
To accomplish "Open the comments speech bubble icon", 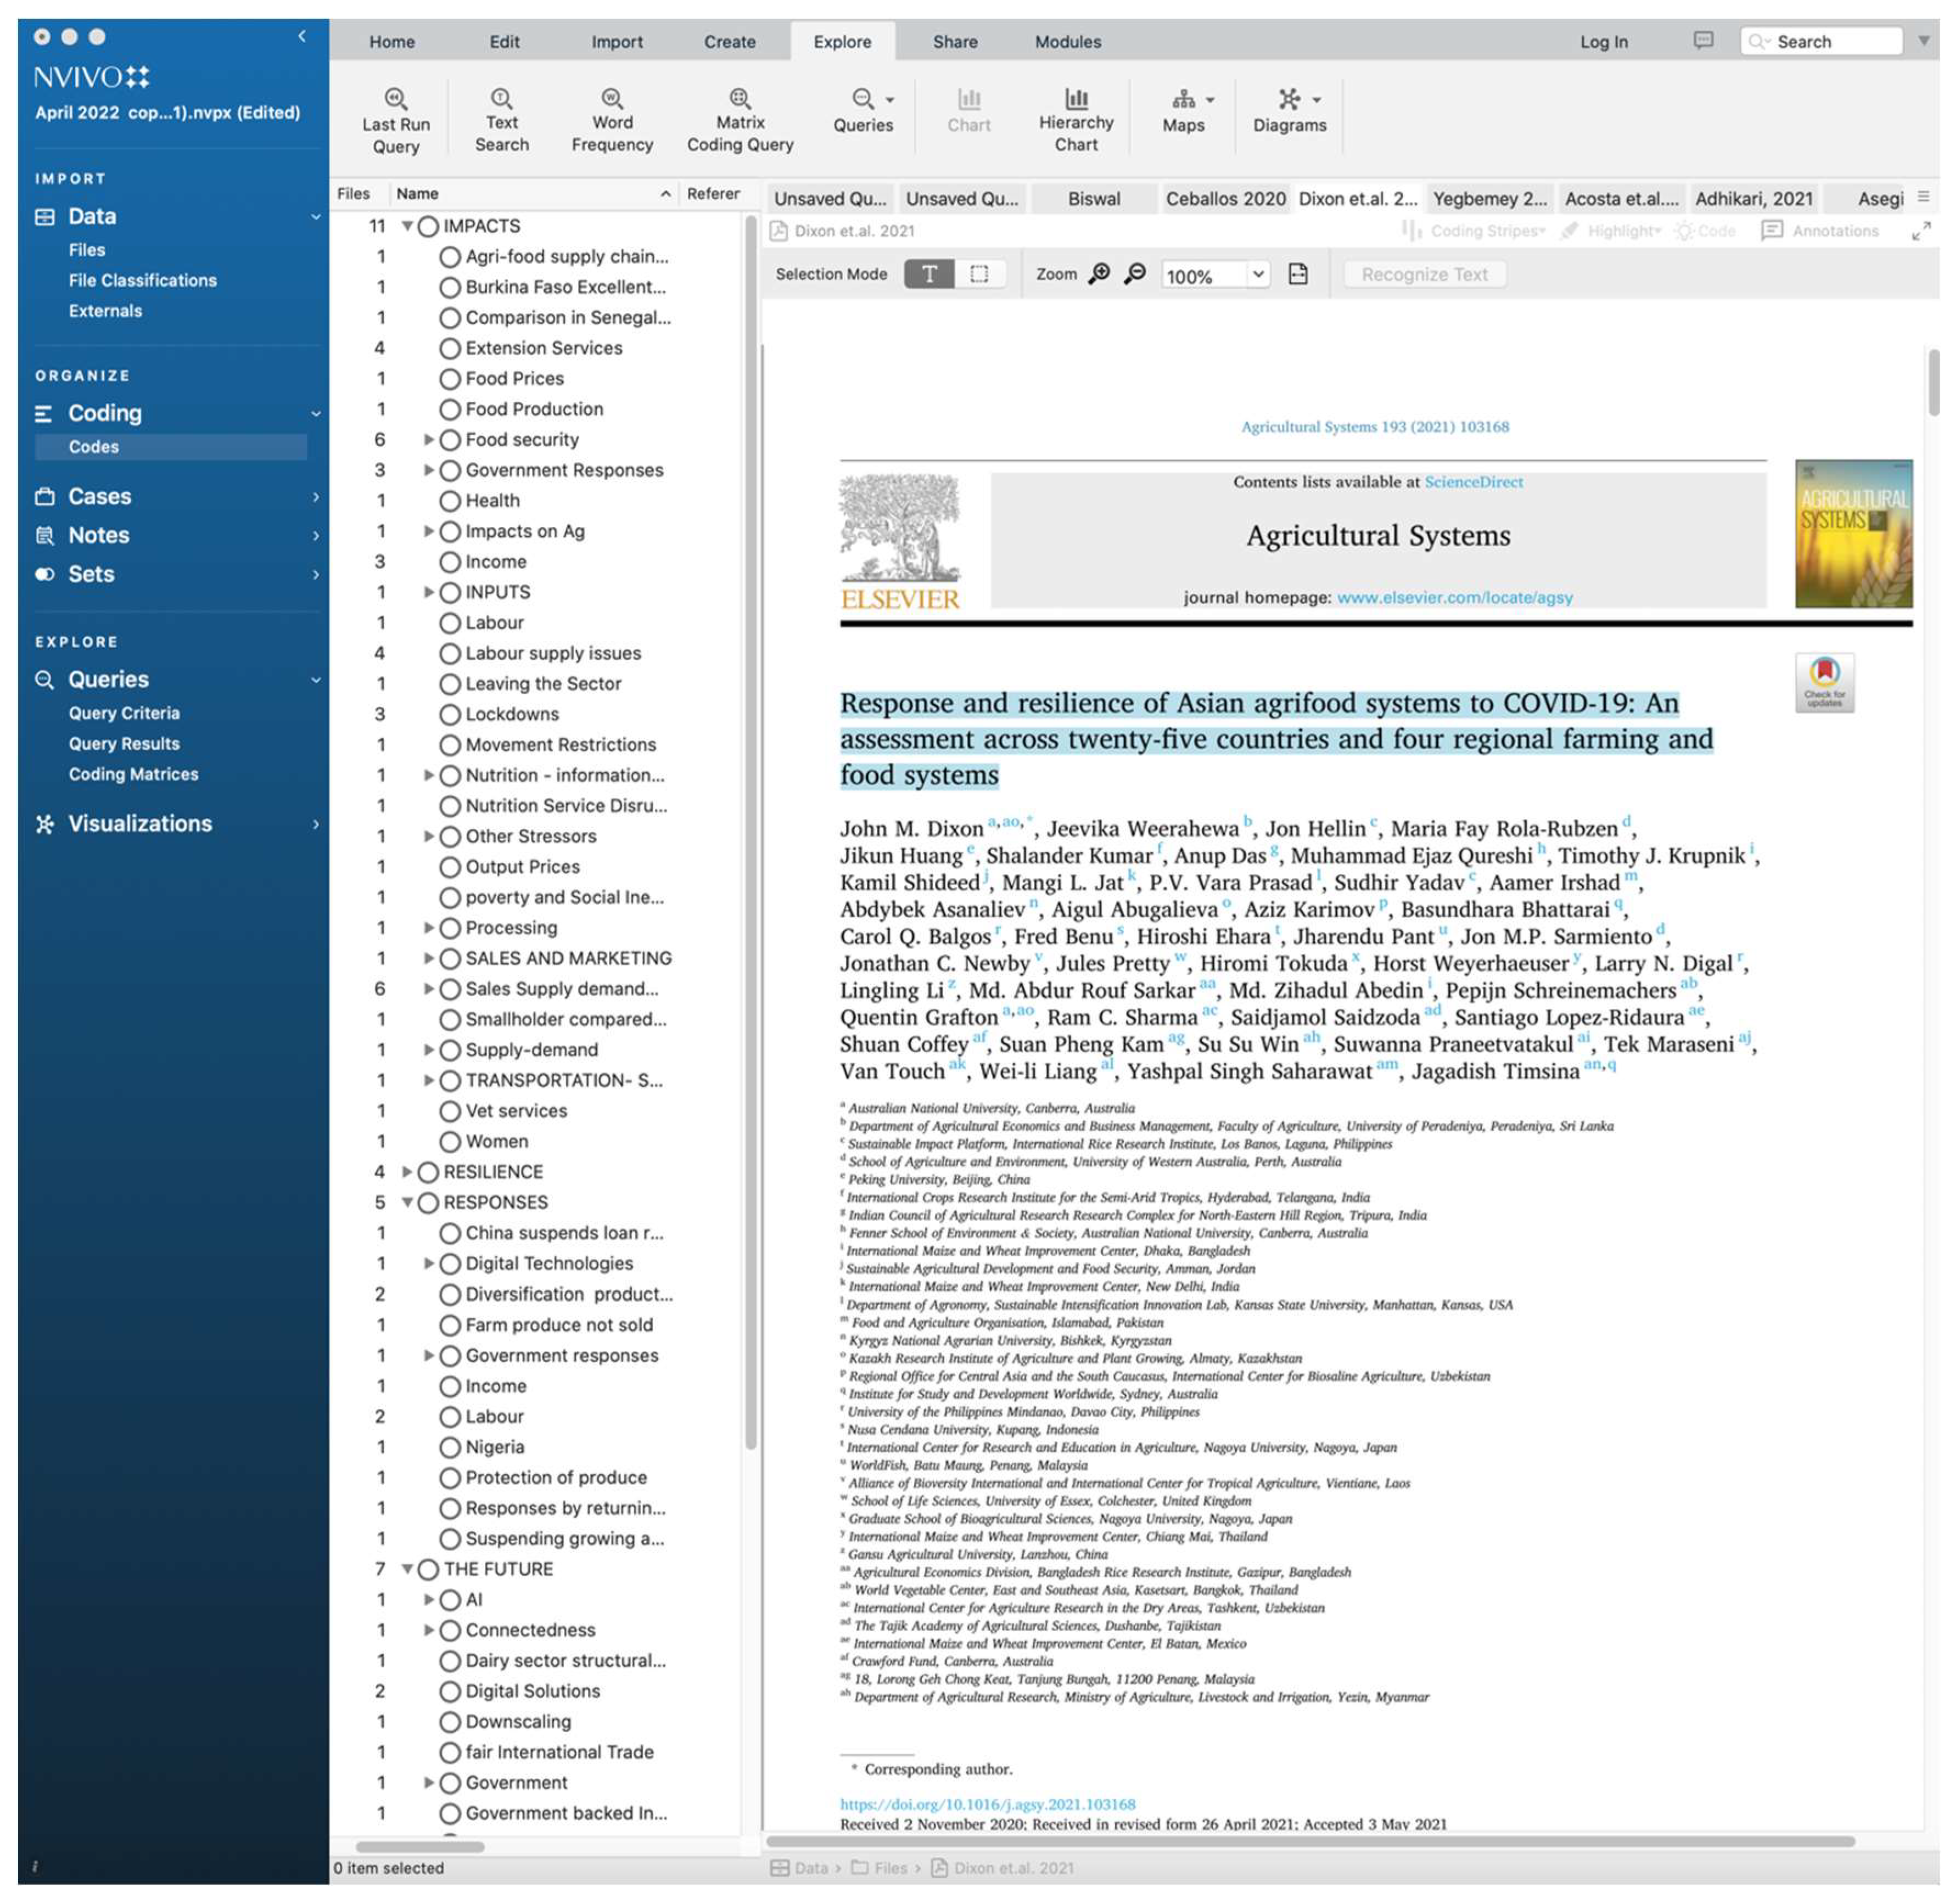I will pos(1702,41).
